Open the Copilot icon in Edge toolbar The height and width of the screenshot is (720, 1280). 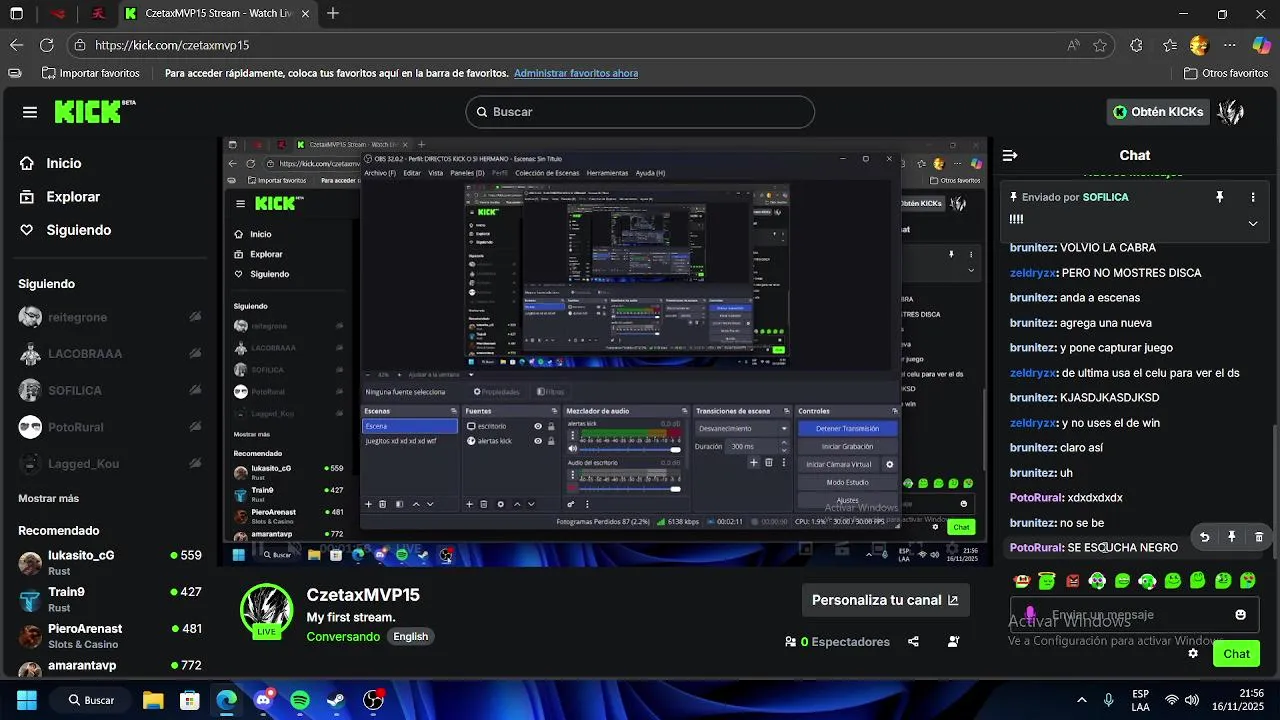click(1262, 45)
